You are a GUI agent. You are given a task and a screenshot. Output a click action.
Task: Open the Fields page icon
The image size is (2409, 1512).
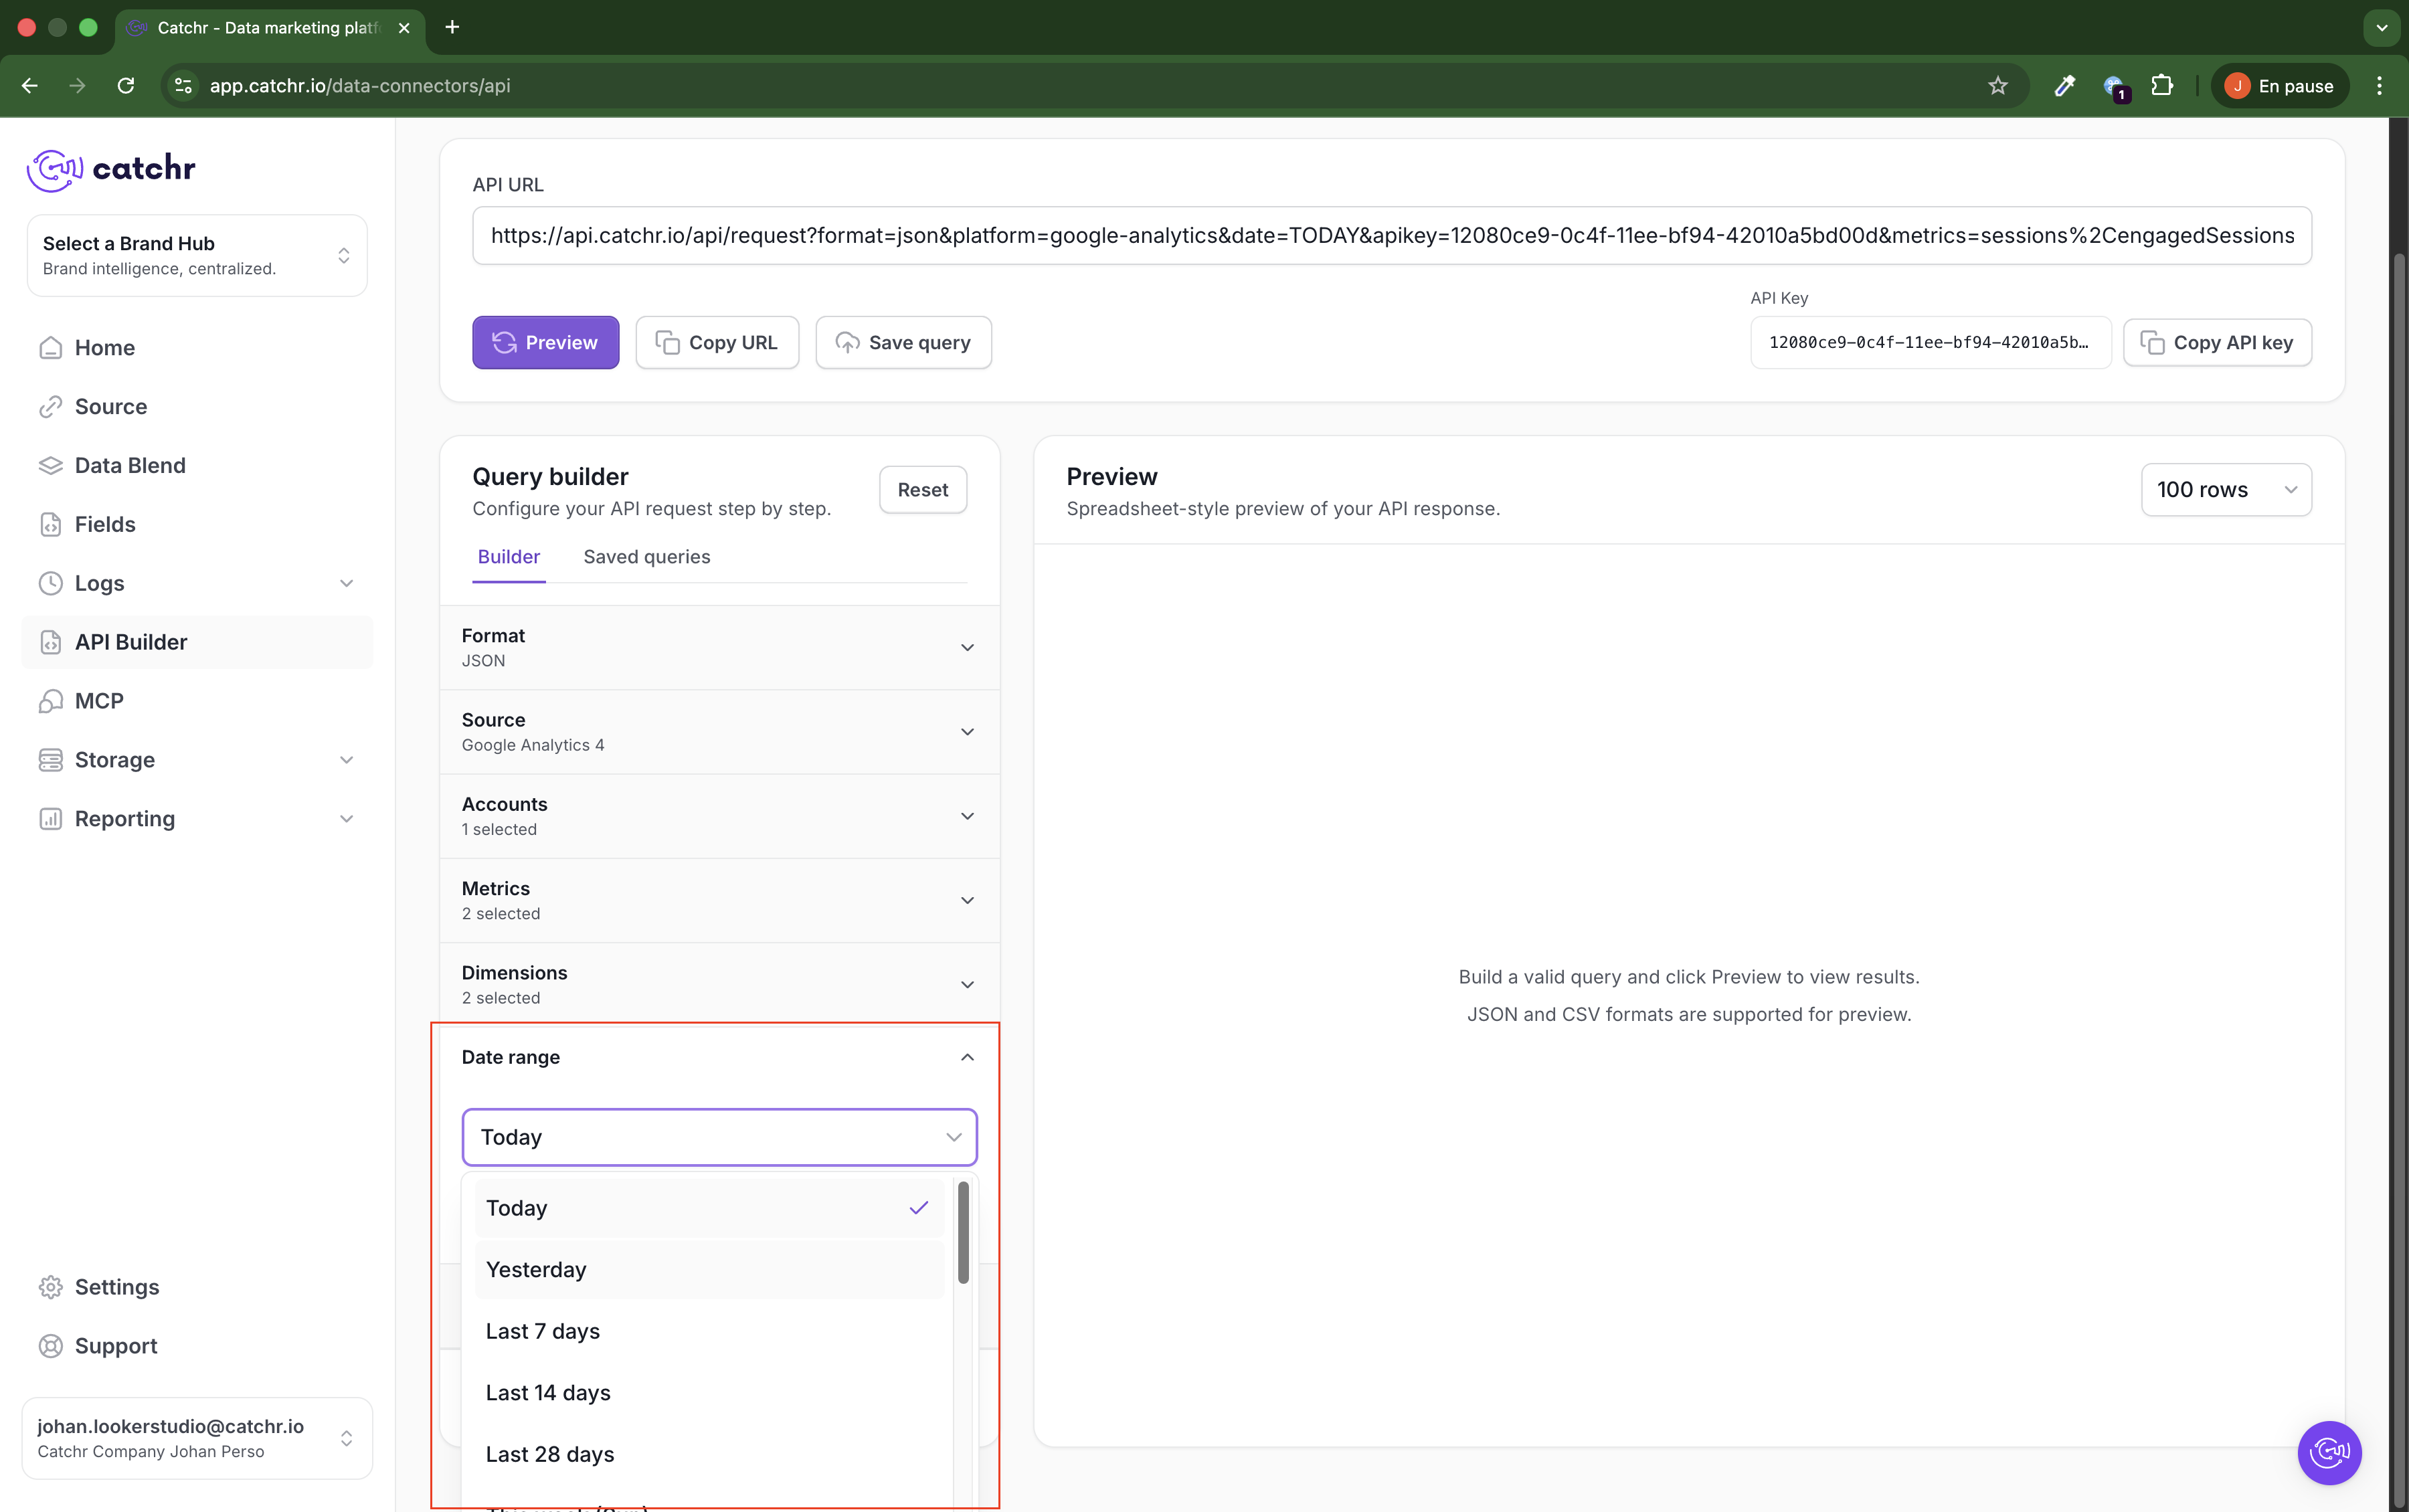click(x=50, y=524)
